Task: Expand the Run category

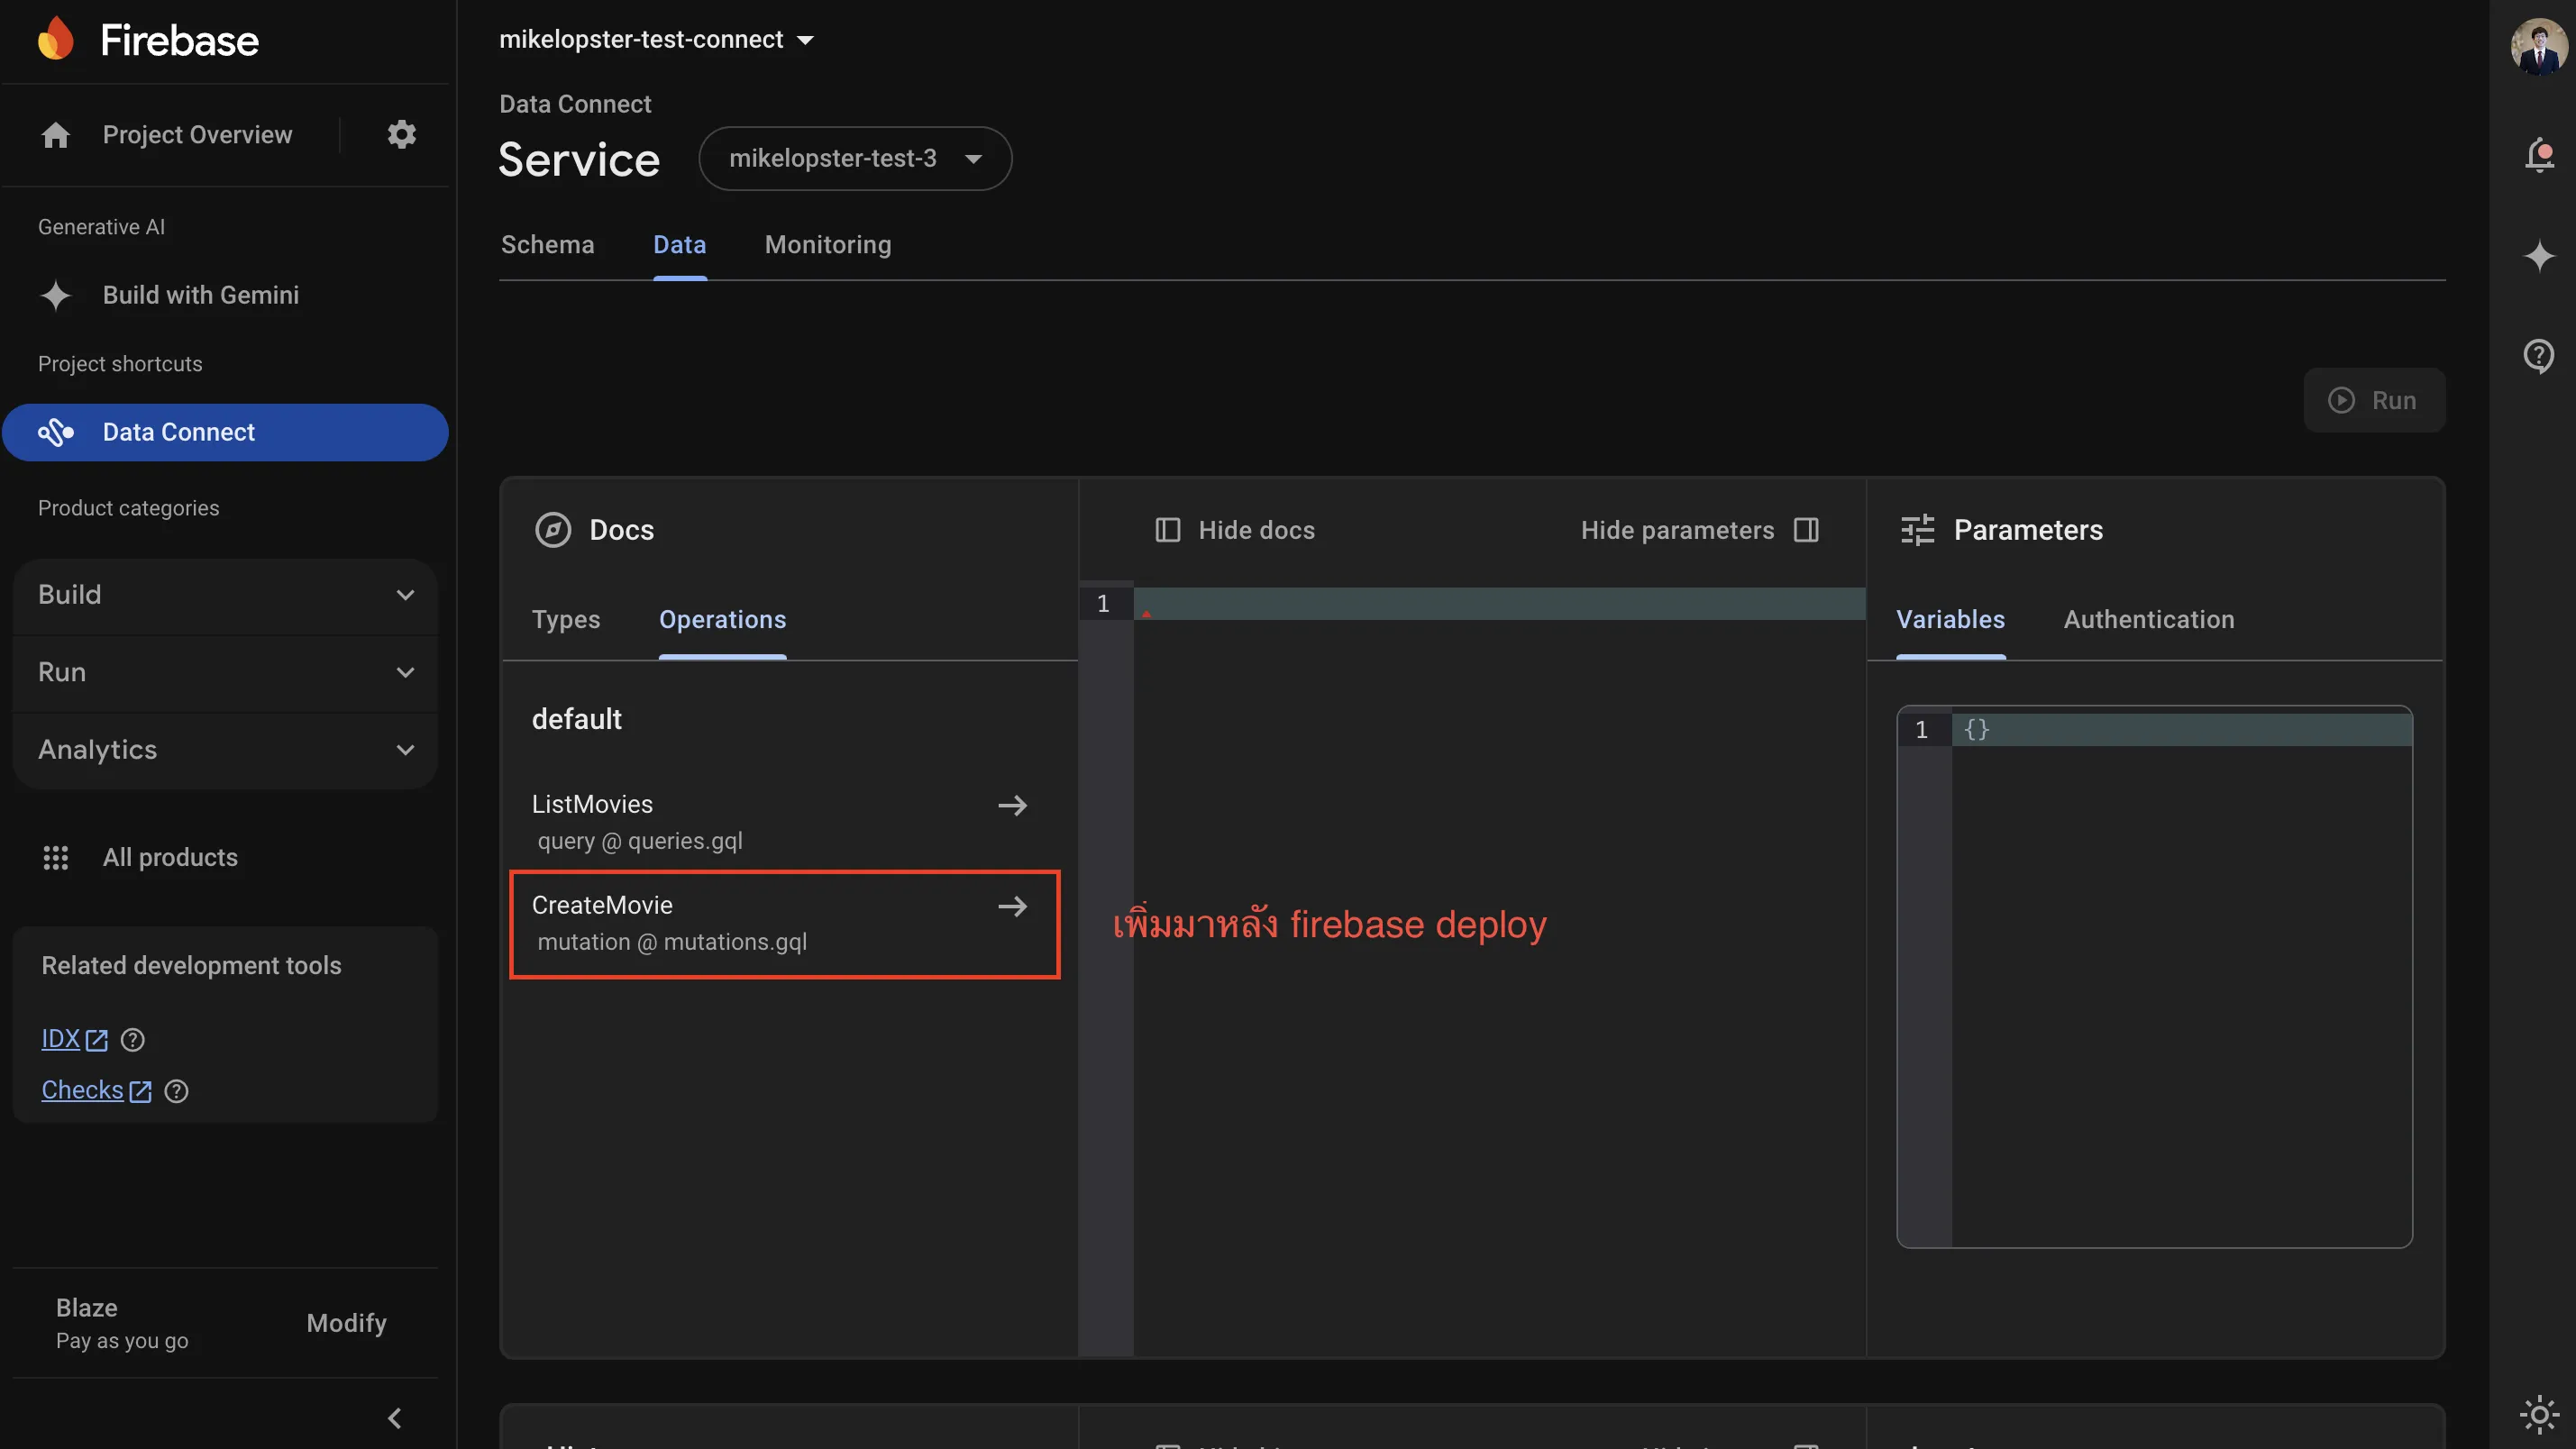Action: pyautogui.click(x=226, y=672)
